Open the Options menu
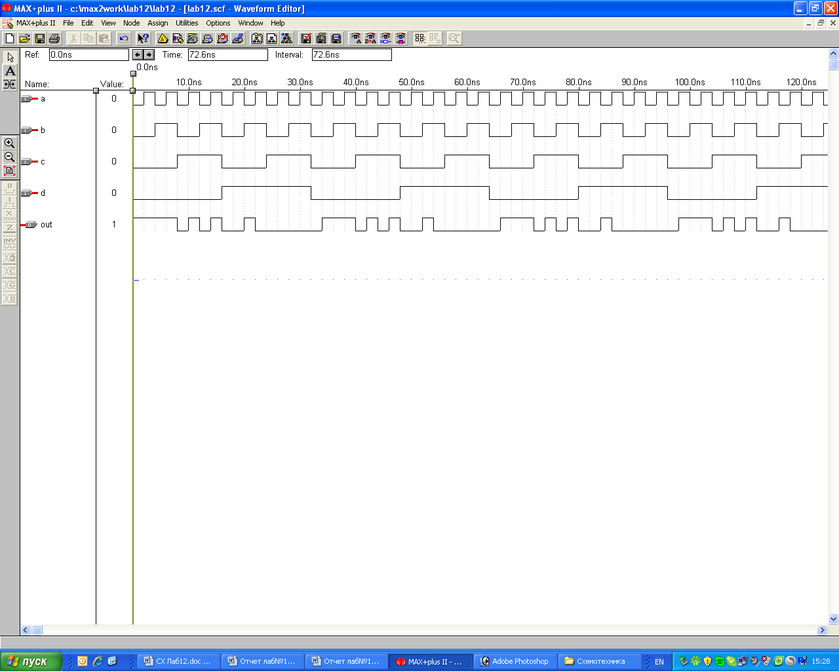The height and width of the screenshot is (671, 839). (218, 23)
